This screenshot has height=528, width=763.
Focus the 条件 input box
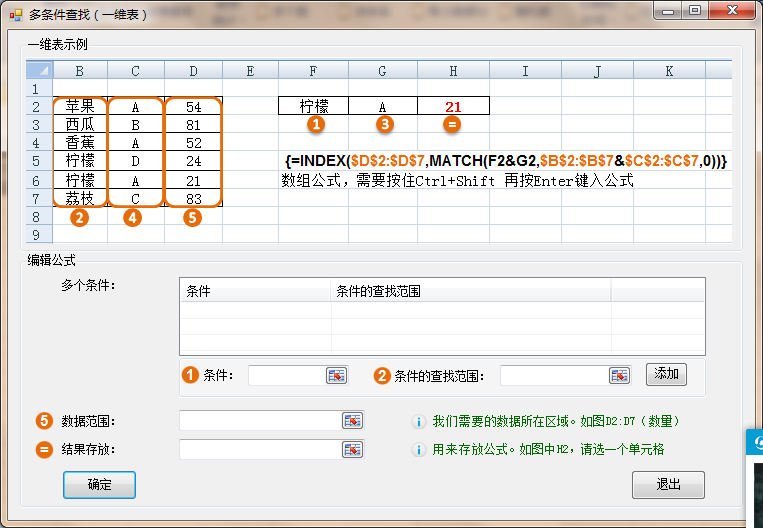click(286, 375)
